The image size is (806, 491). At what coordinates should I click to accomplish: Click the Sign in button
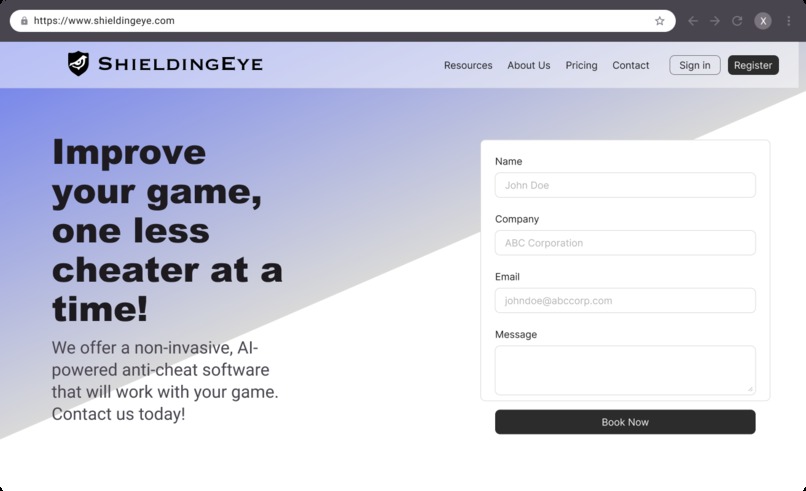pyautogui.click(x=694, y=65)
